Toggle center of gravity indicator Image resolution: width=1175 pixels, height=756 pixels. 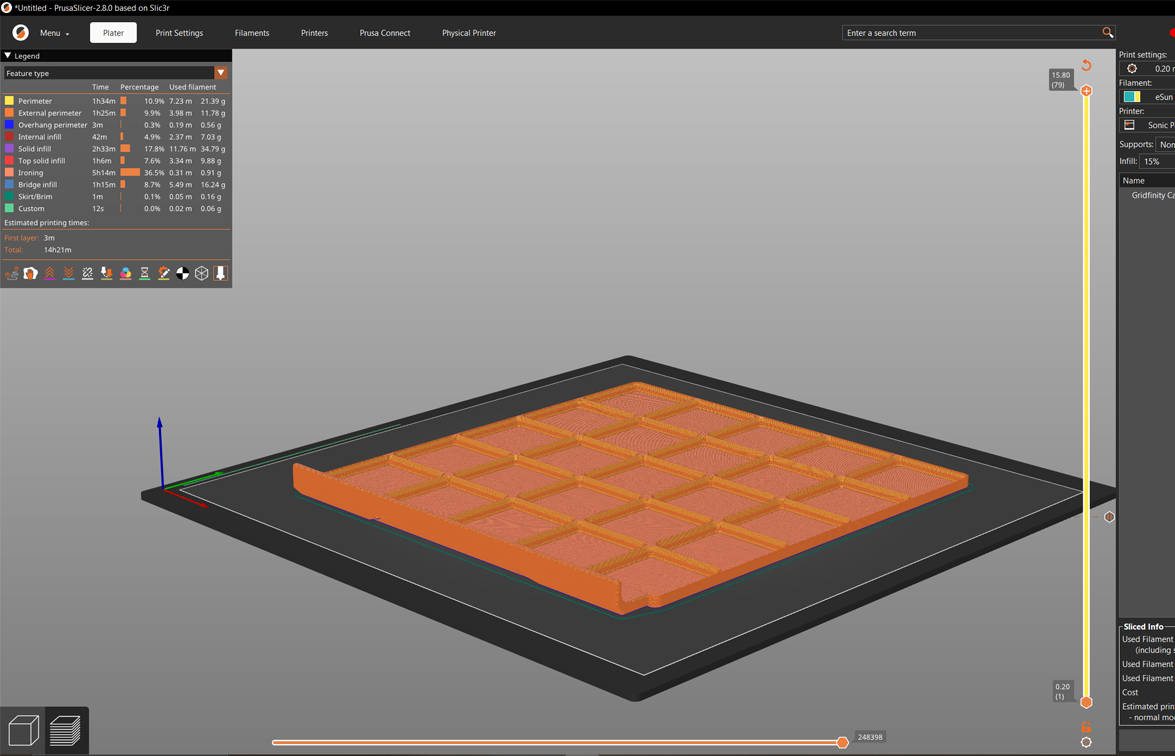183,273
